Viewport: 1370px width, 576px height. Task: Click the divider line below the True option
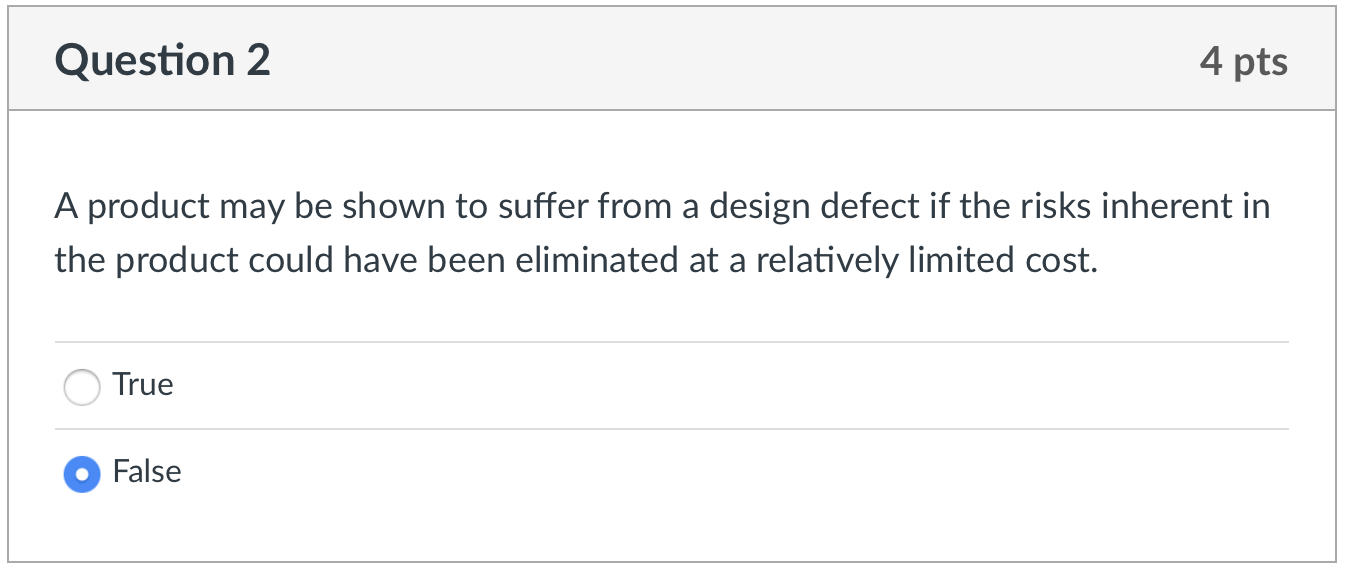click(670, 429)
